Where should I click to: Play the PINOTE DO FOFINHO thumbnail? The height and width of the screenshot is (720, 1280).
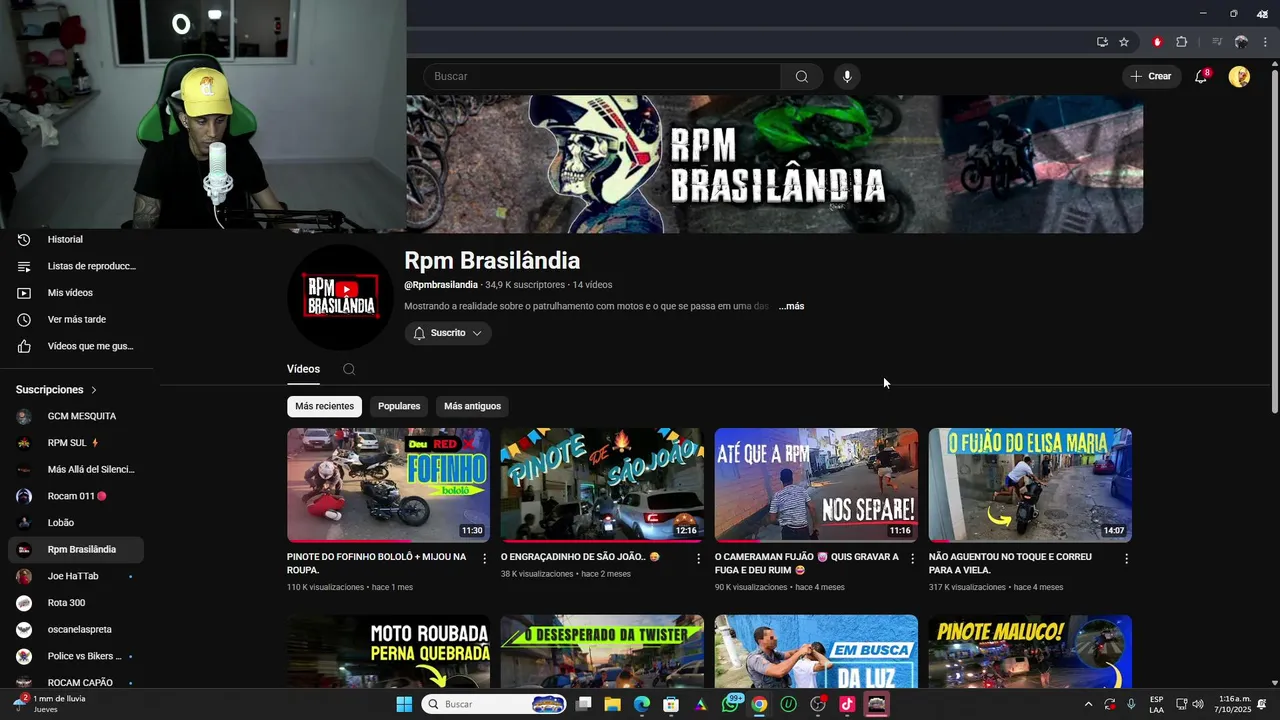388,485
